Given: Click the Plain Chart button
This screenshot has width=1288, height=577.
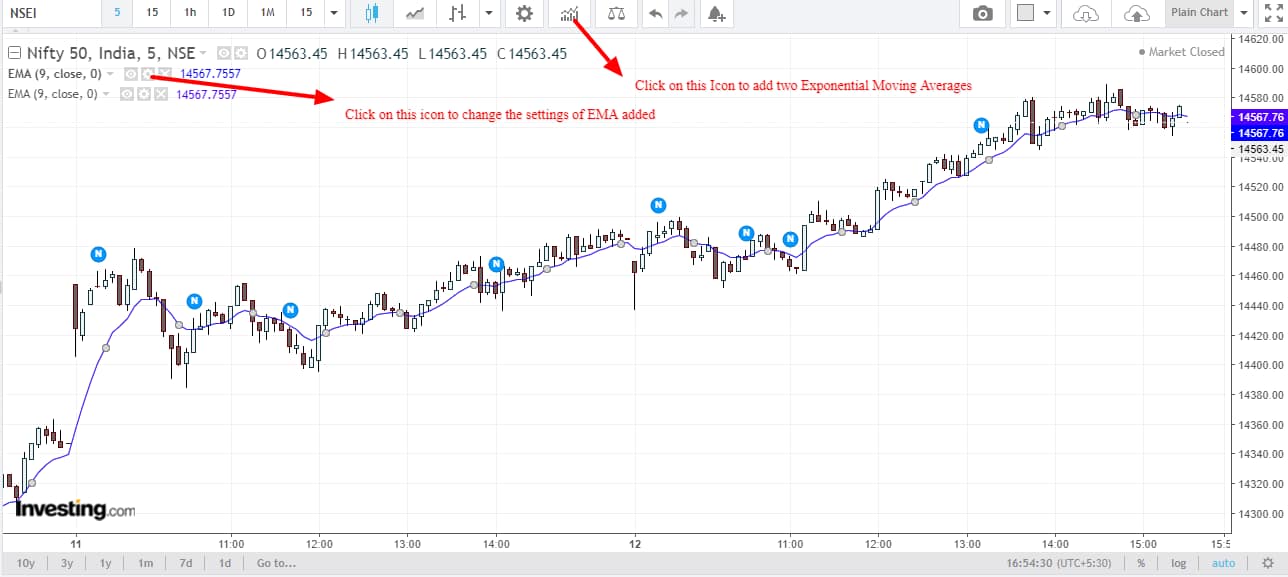Looking at the screenshot, I should (1199, 12).
